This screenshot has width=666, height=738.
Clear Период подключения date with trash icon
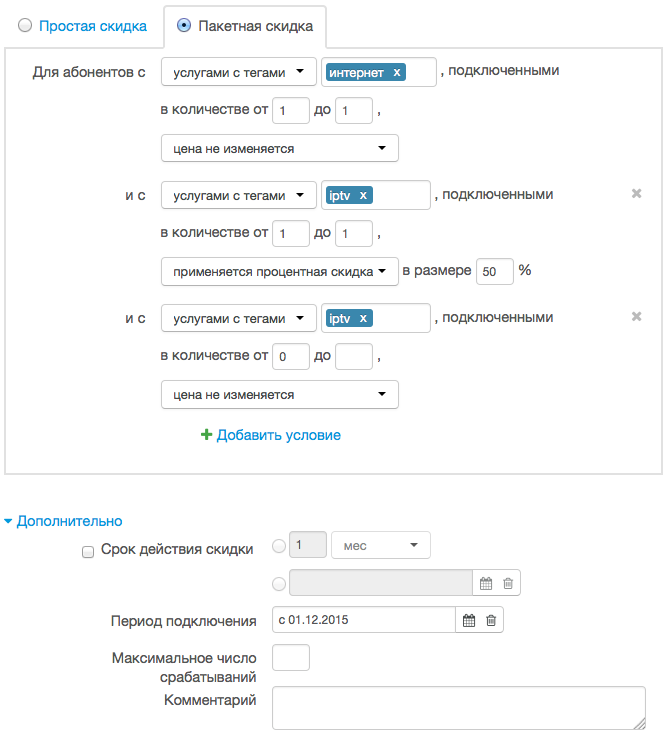coord(491,620)
